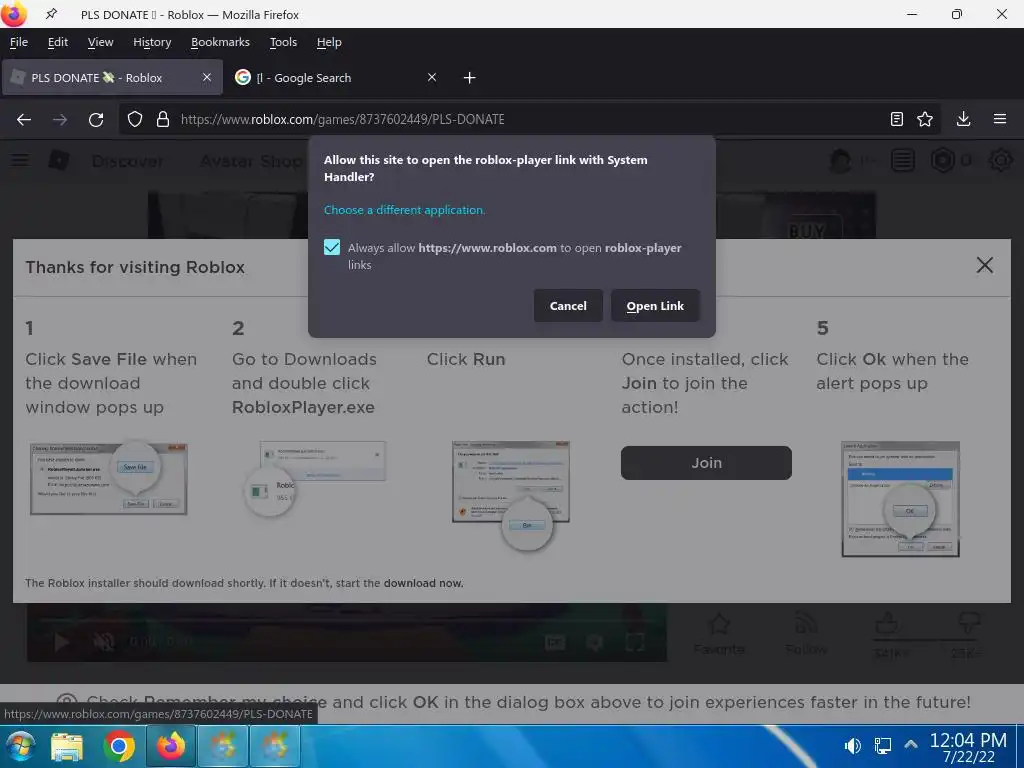Launch Google Chrome from the taskbar
The width and height of the screenshot is (1024, 768).
pyautogui.click(x=119, y=746)
